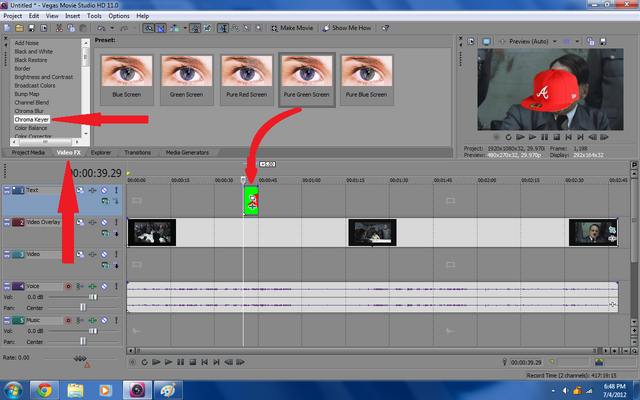
Task: Click the Show Me How button
Action: point(347,28)
